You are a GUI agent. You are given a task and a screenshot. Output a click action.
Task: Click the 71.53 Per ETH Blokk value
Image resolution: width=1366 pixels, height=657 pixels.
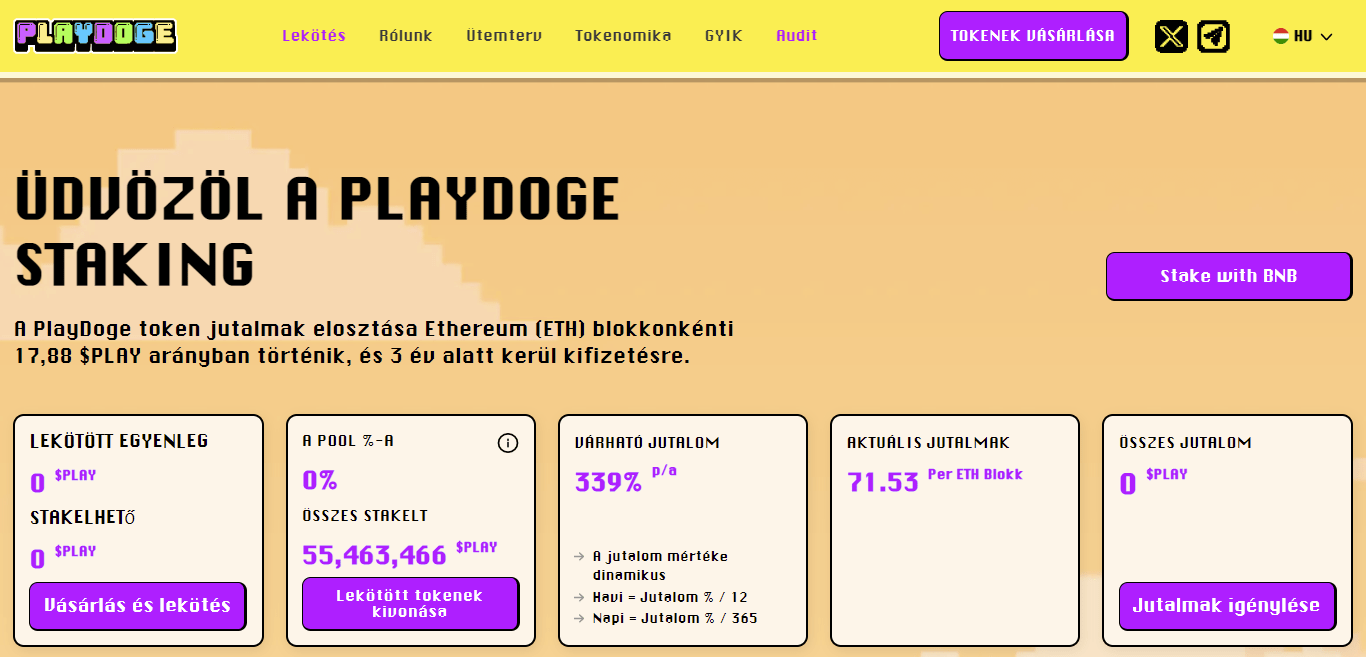point(882,482)
